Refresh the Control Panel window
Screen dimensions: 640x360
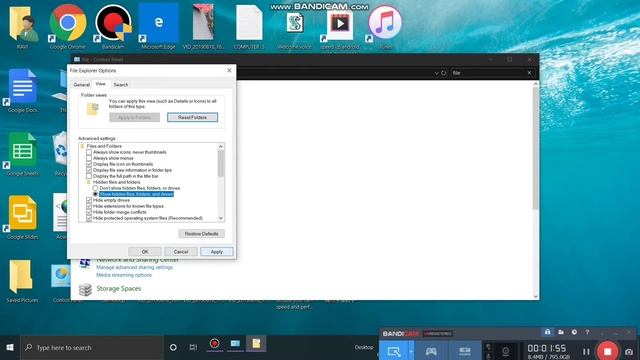pyautogui.click(x=444, y=73)
